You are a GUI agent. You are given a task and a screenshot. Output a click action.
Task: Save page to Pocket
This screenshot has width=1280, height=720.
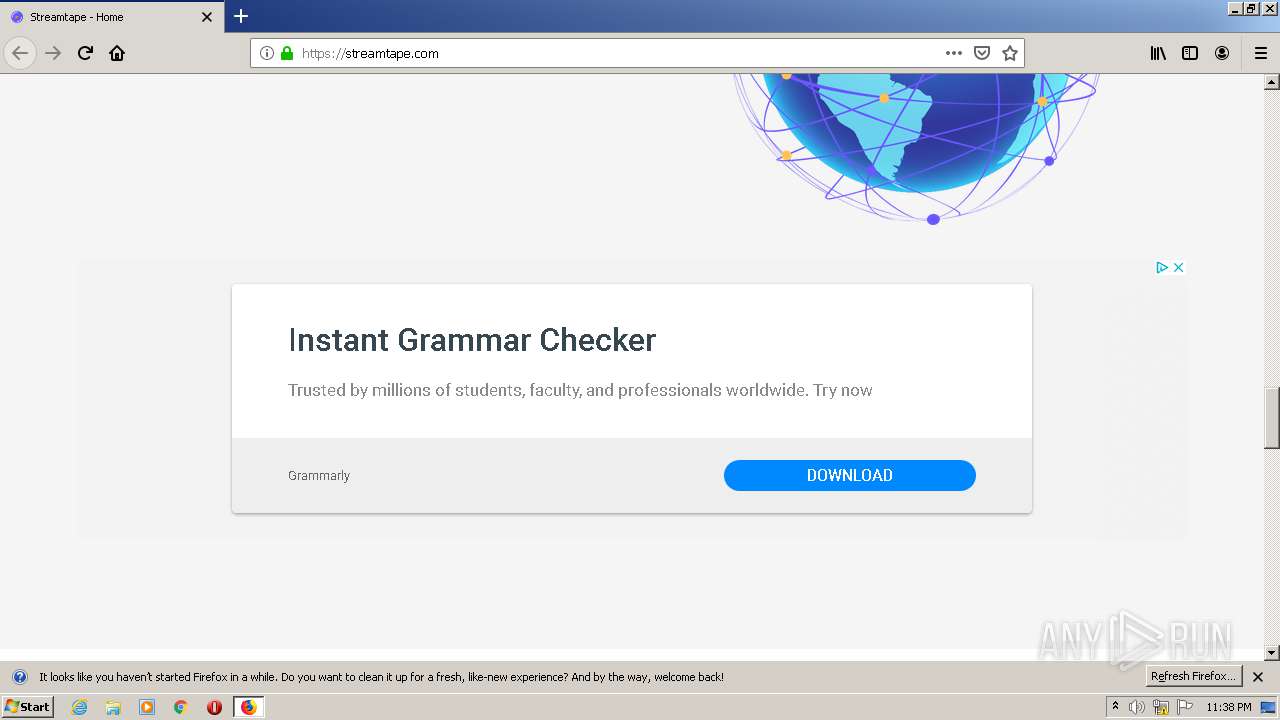point(982,53)
